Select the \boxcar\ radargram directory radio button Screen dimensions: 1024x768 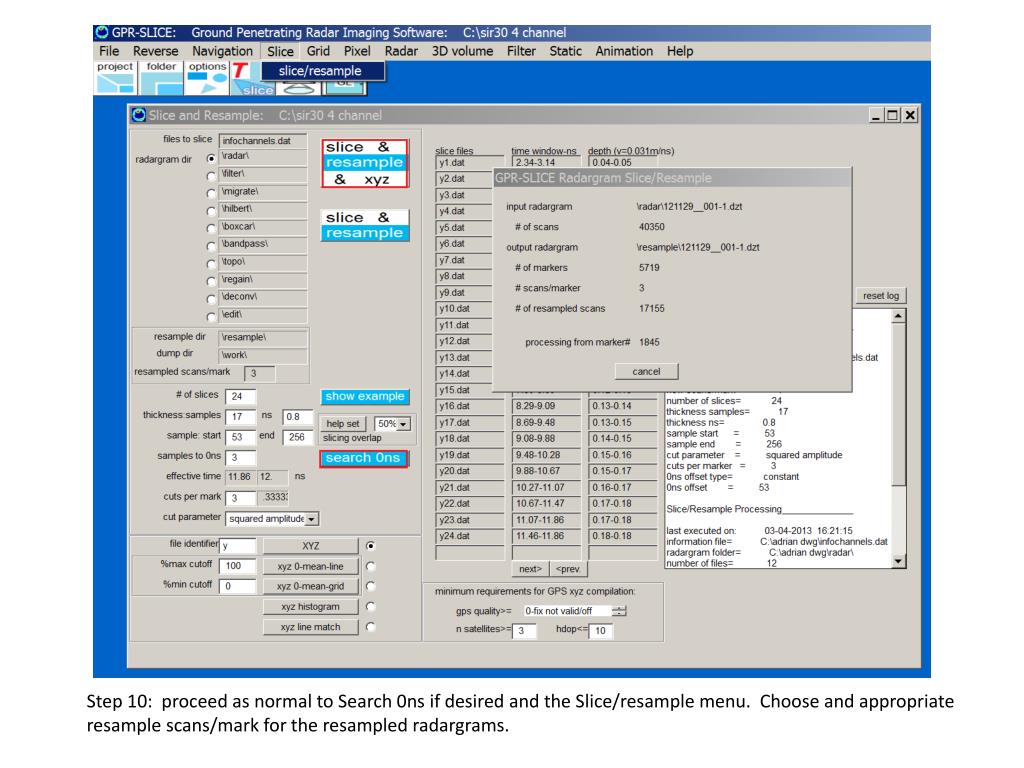click(x=210, y=229)
